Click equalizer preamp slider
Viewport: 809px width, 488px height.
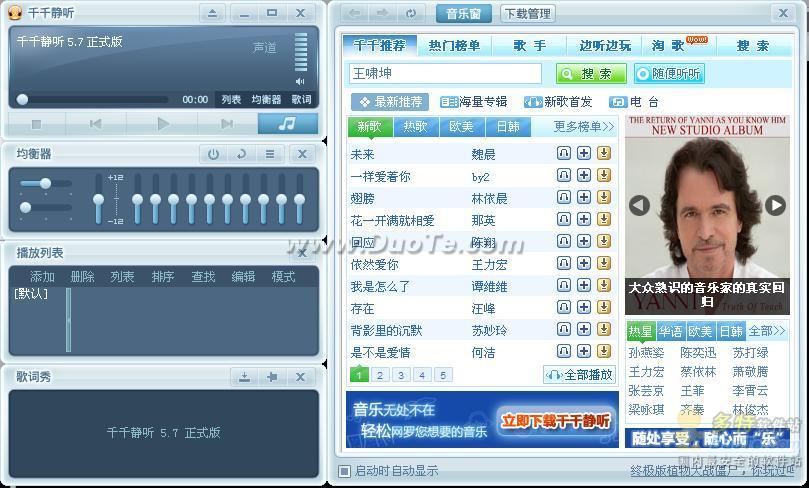99,199
